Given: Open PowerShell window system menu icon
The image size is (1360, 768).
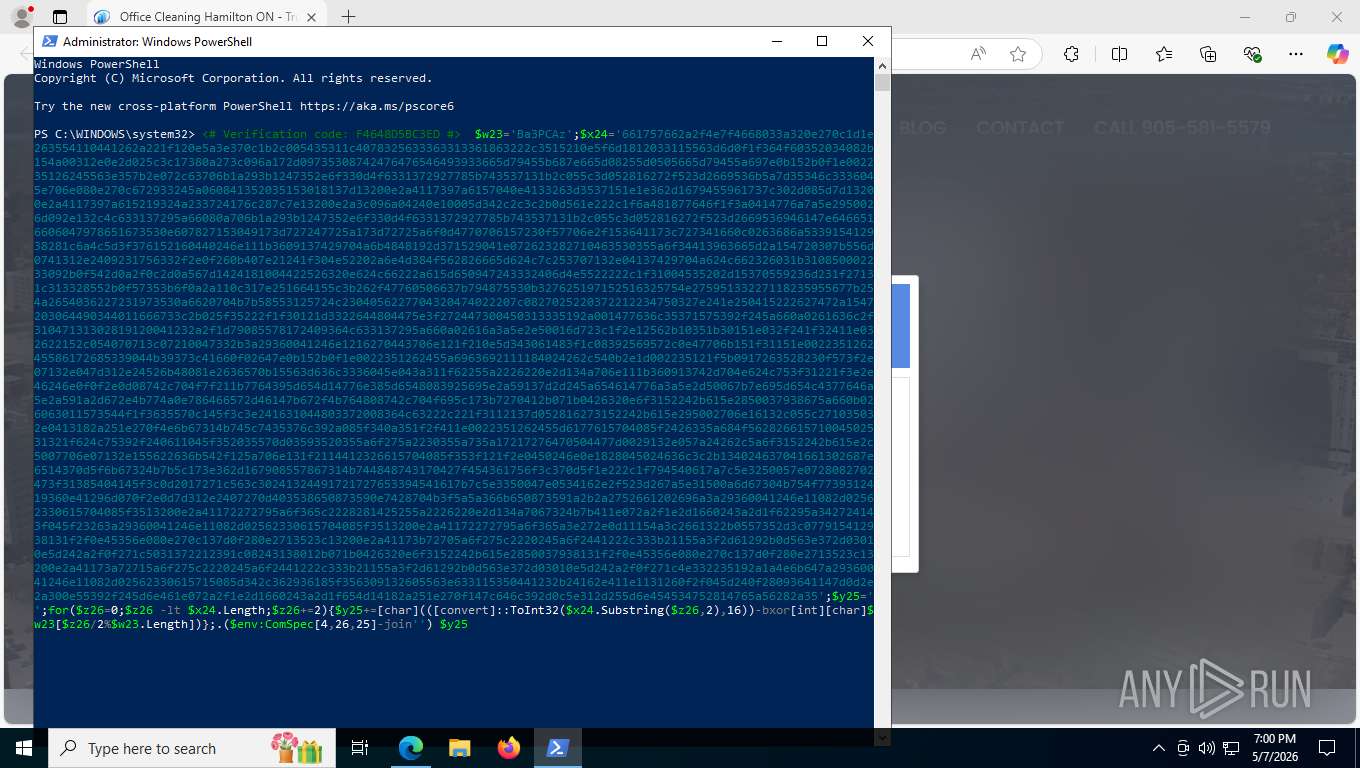Looking at the screenshot, I should tap(49, 41).
